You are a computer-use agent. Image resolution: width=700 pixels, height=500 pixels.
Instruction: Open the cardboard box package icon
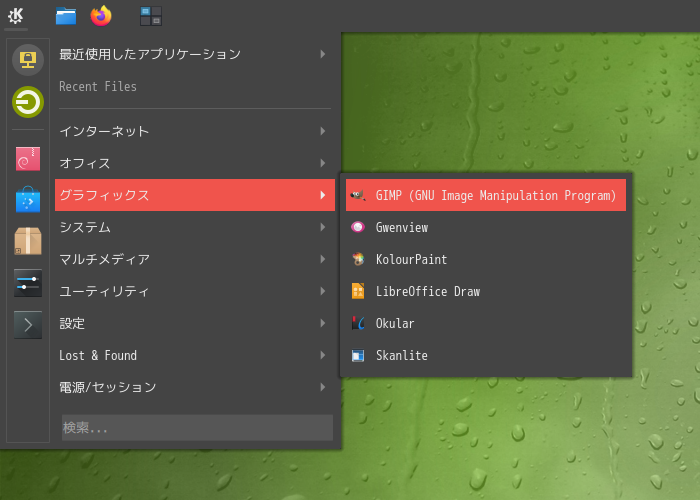click(28, 241)
